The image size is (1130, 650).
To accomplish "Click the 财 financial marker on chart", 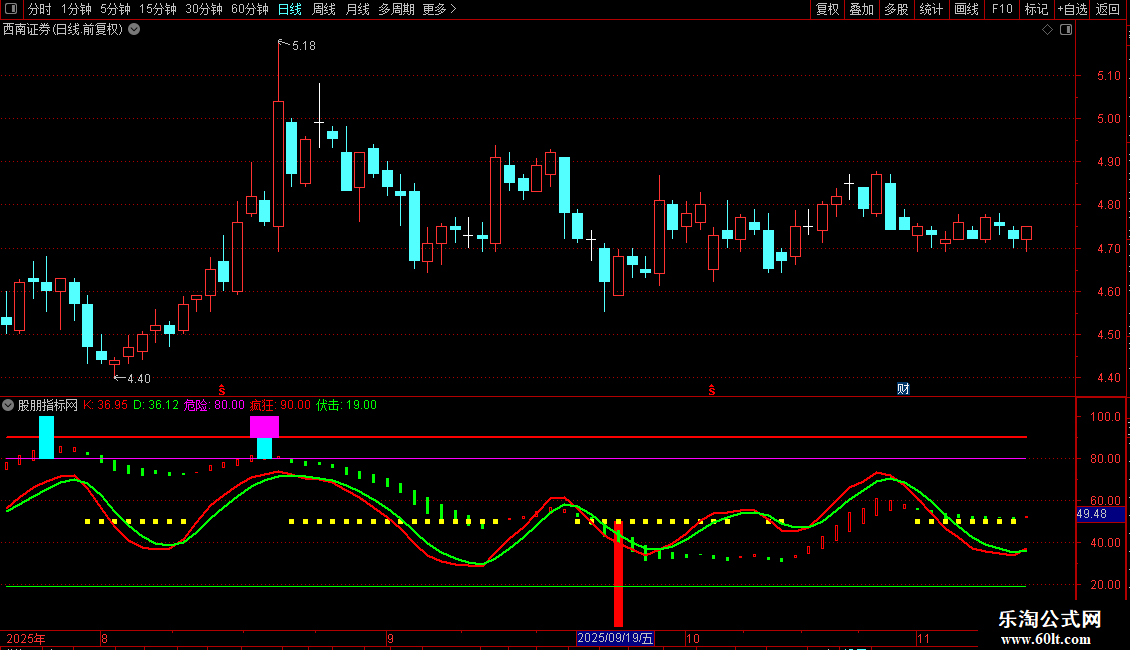I will [903, 389].
